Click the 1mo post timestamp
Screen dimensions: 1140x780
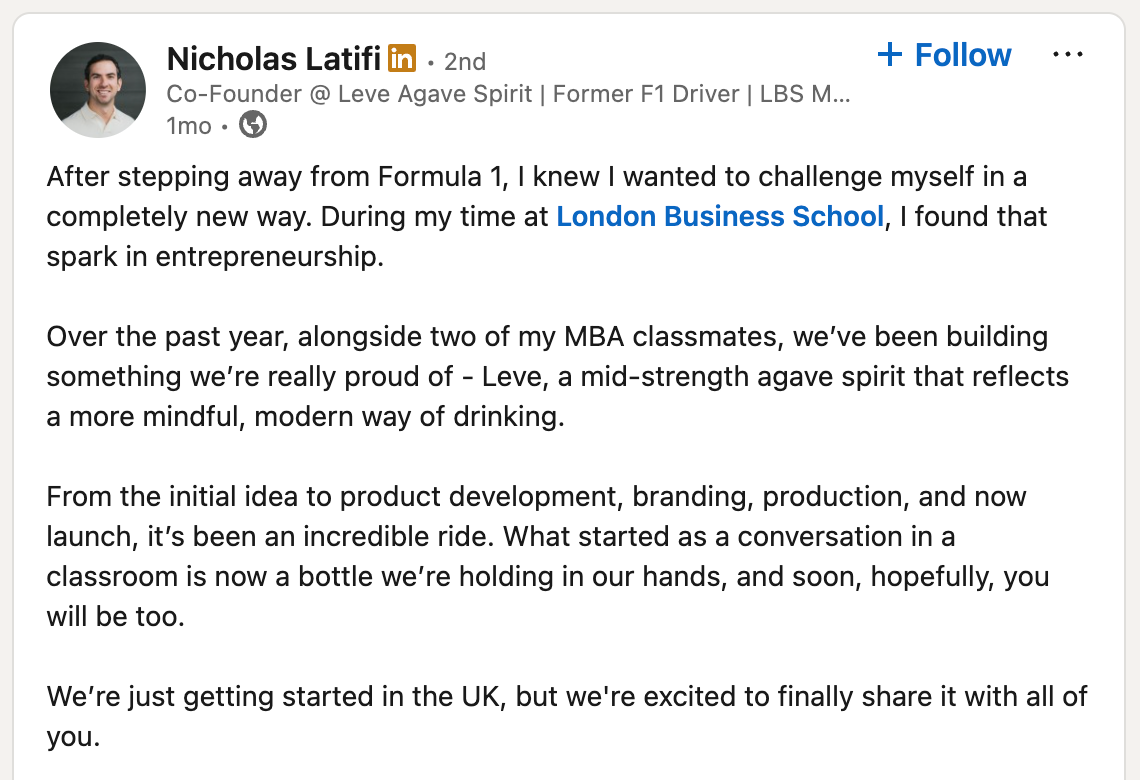pos(189,126)
